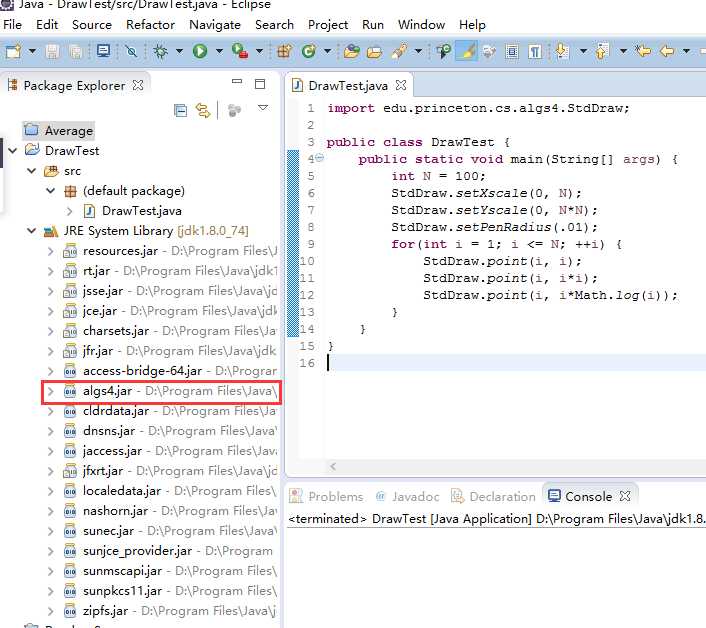Click the New Java Class icon
Screen dimensions: 706x628
[x=309, y=50]
